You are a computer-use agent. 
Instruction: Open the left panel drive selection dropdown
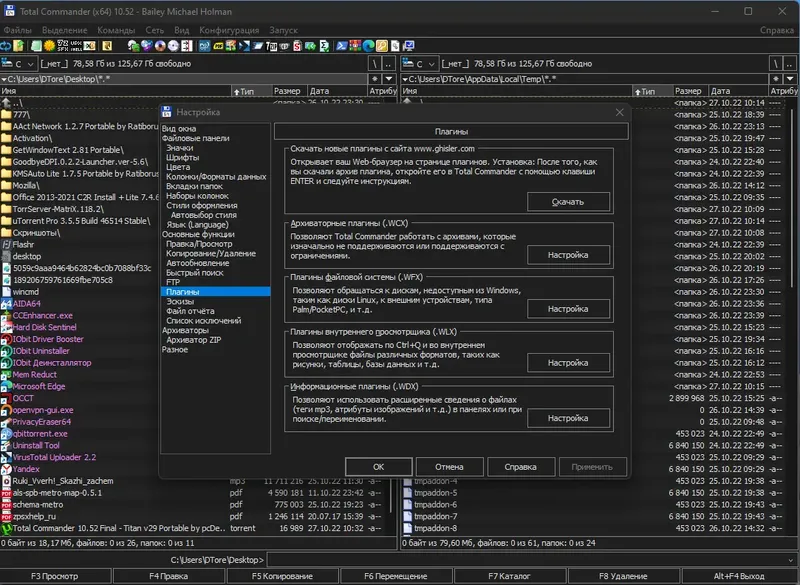30,62
